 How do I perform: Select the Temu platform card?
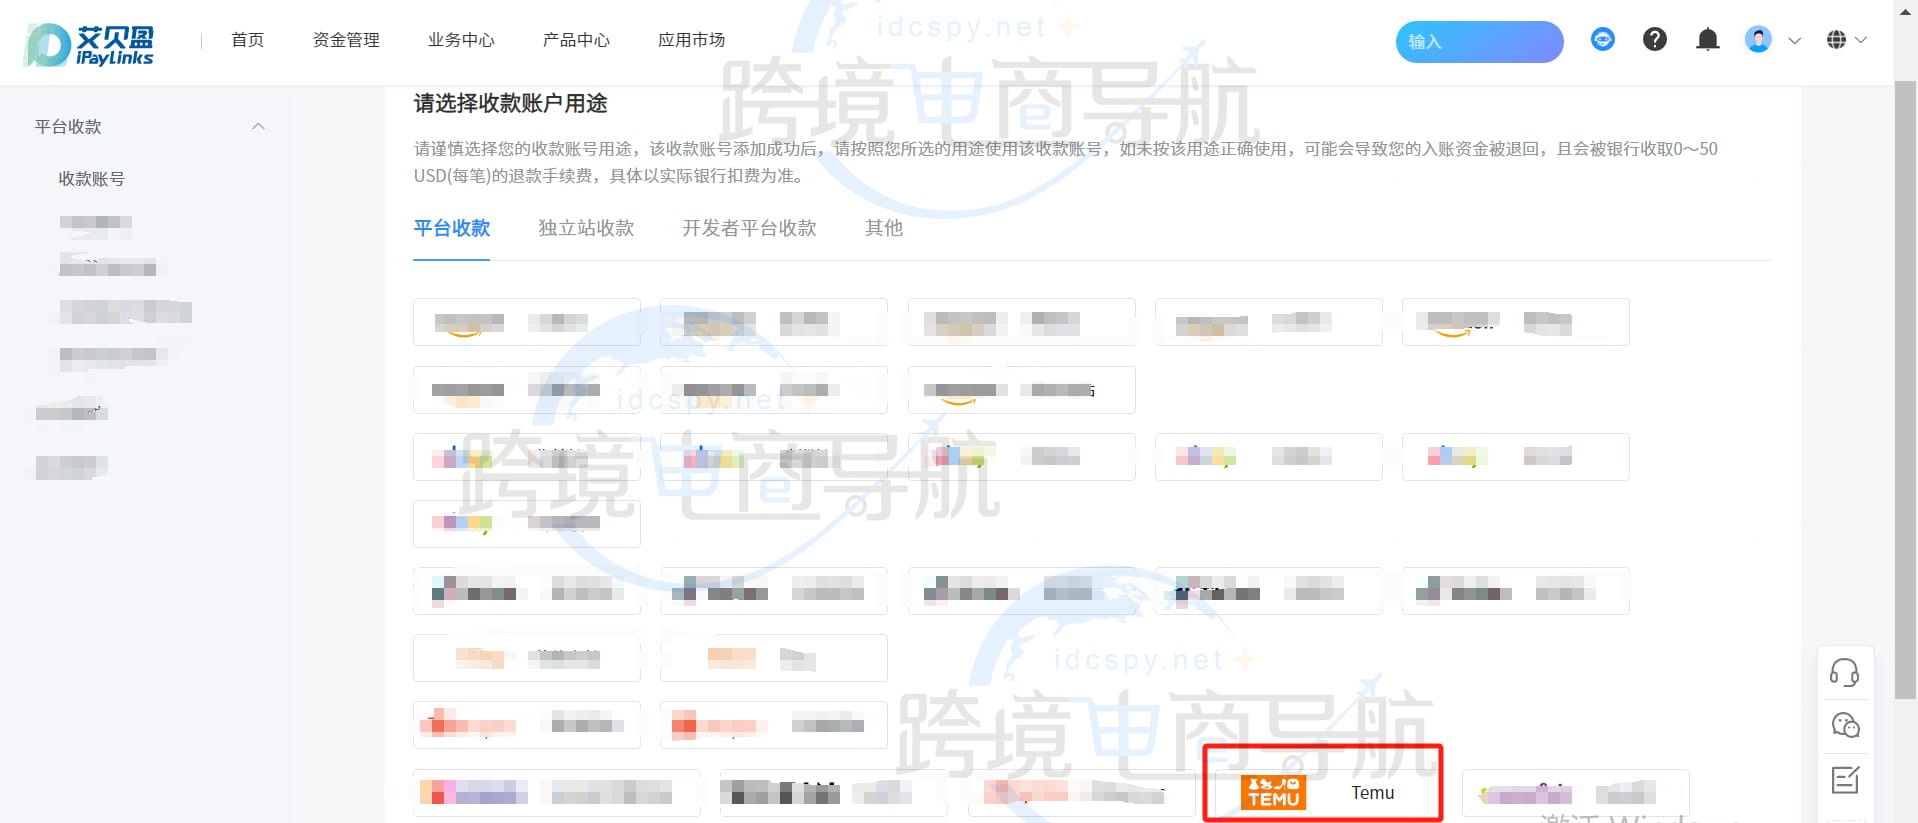point(1323,793)
